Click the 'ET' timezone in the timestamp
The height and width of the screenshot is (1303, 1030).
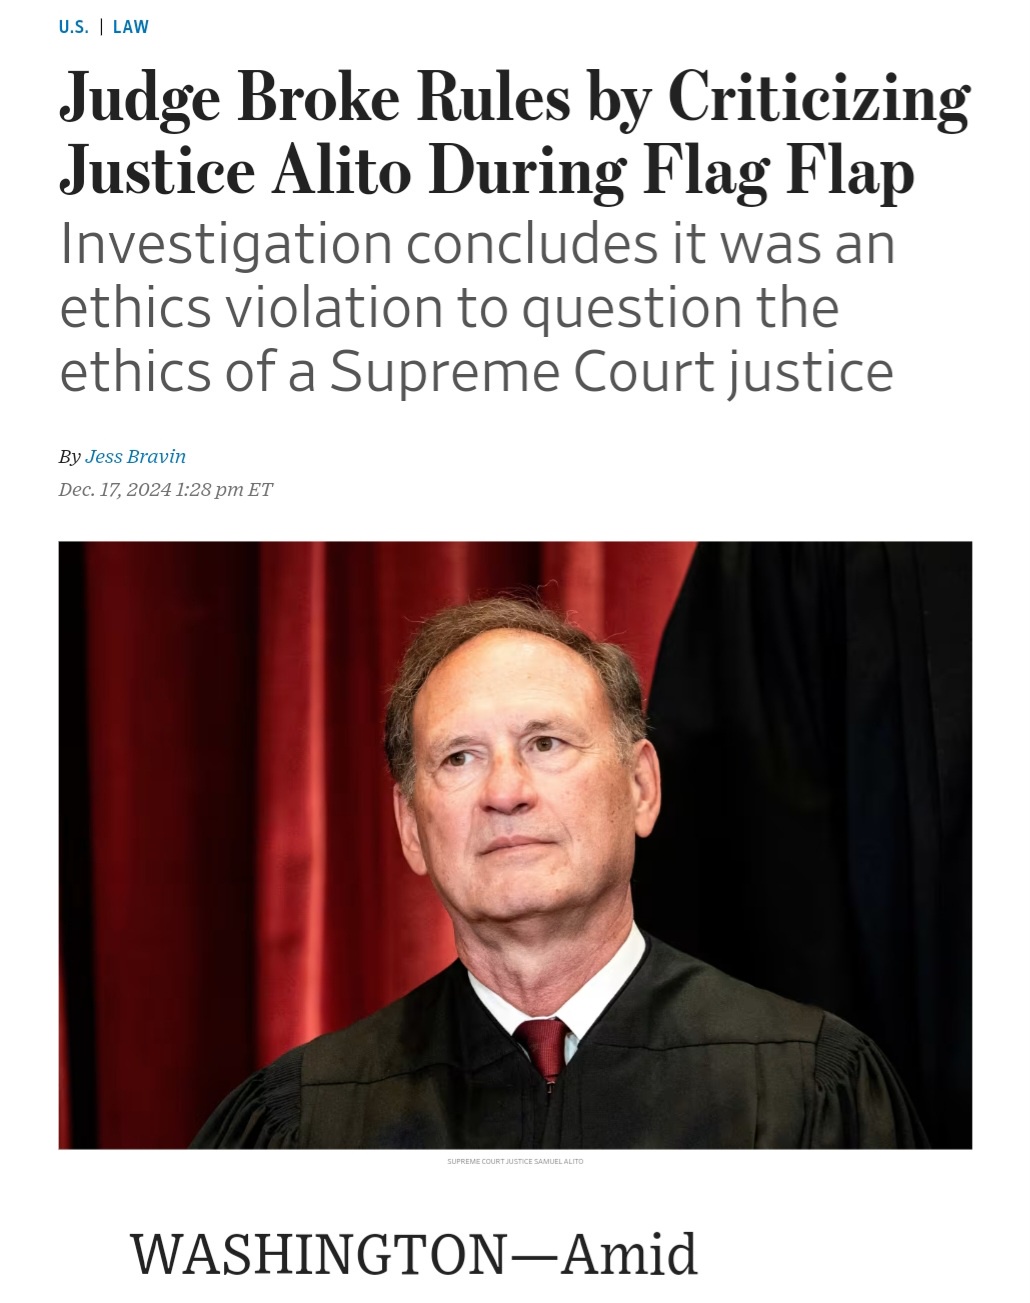point(260,489)
